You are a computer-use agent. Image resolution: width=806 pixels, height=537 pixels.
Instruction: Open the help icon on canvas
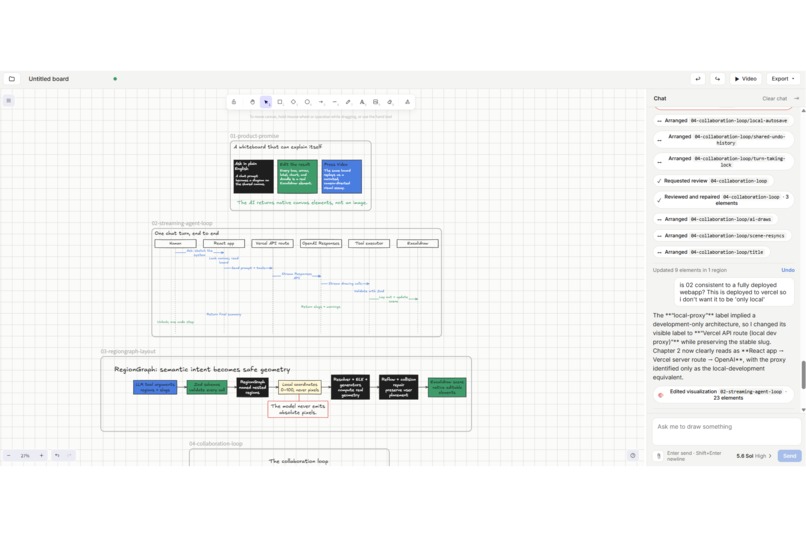coord(633,455)
